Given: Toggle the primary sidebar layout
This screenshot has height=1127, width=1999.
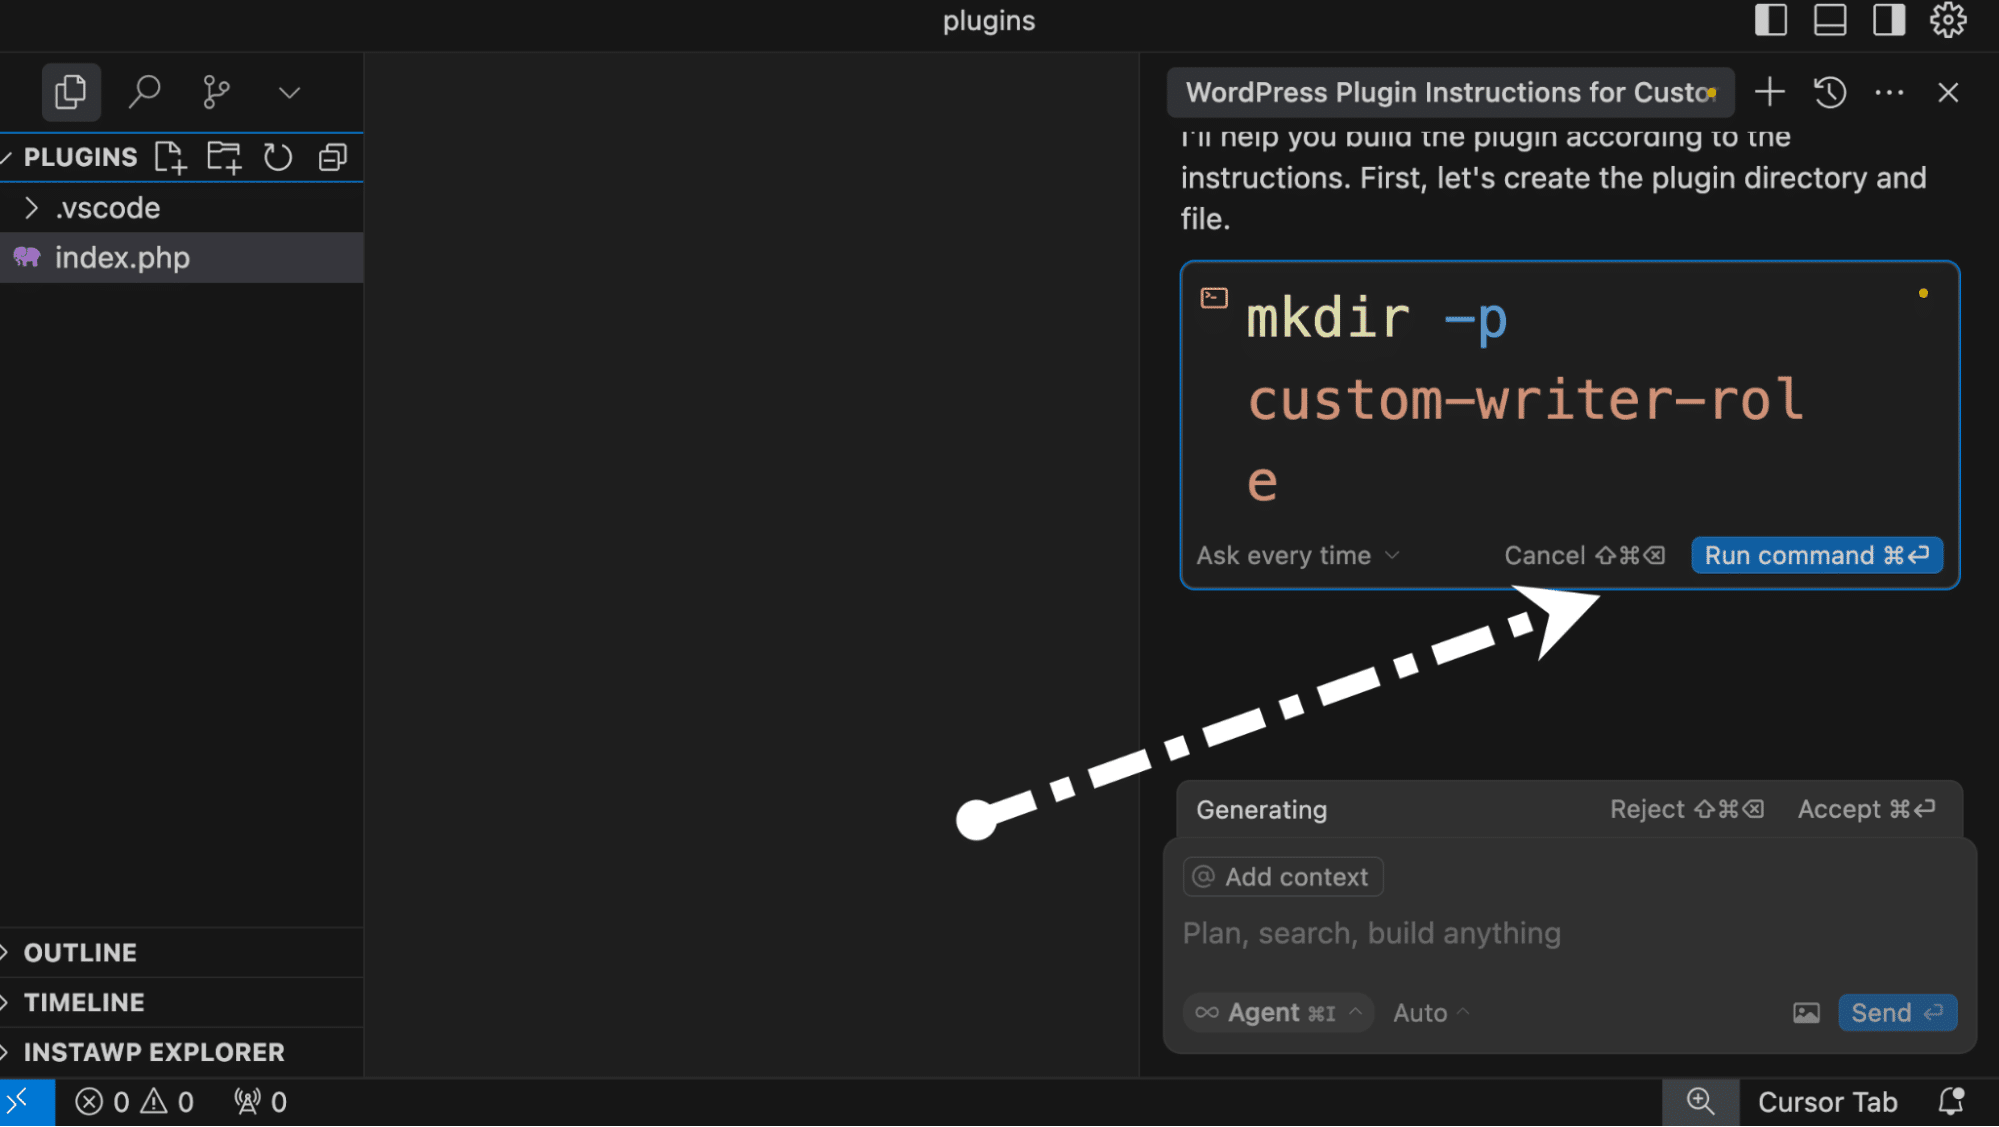Looking at the screenshot, I should (1770, 20).
